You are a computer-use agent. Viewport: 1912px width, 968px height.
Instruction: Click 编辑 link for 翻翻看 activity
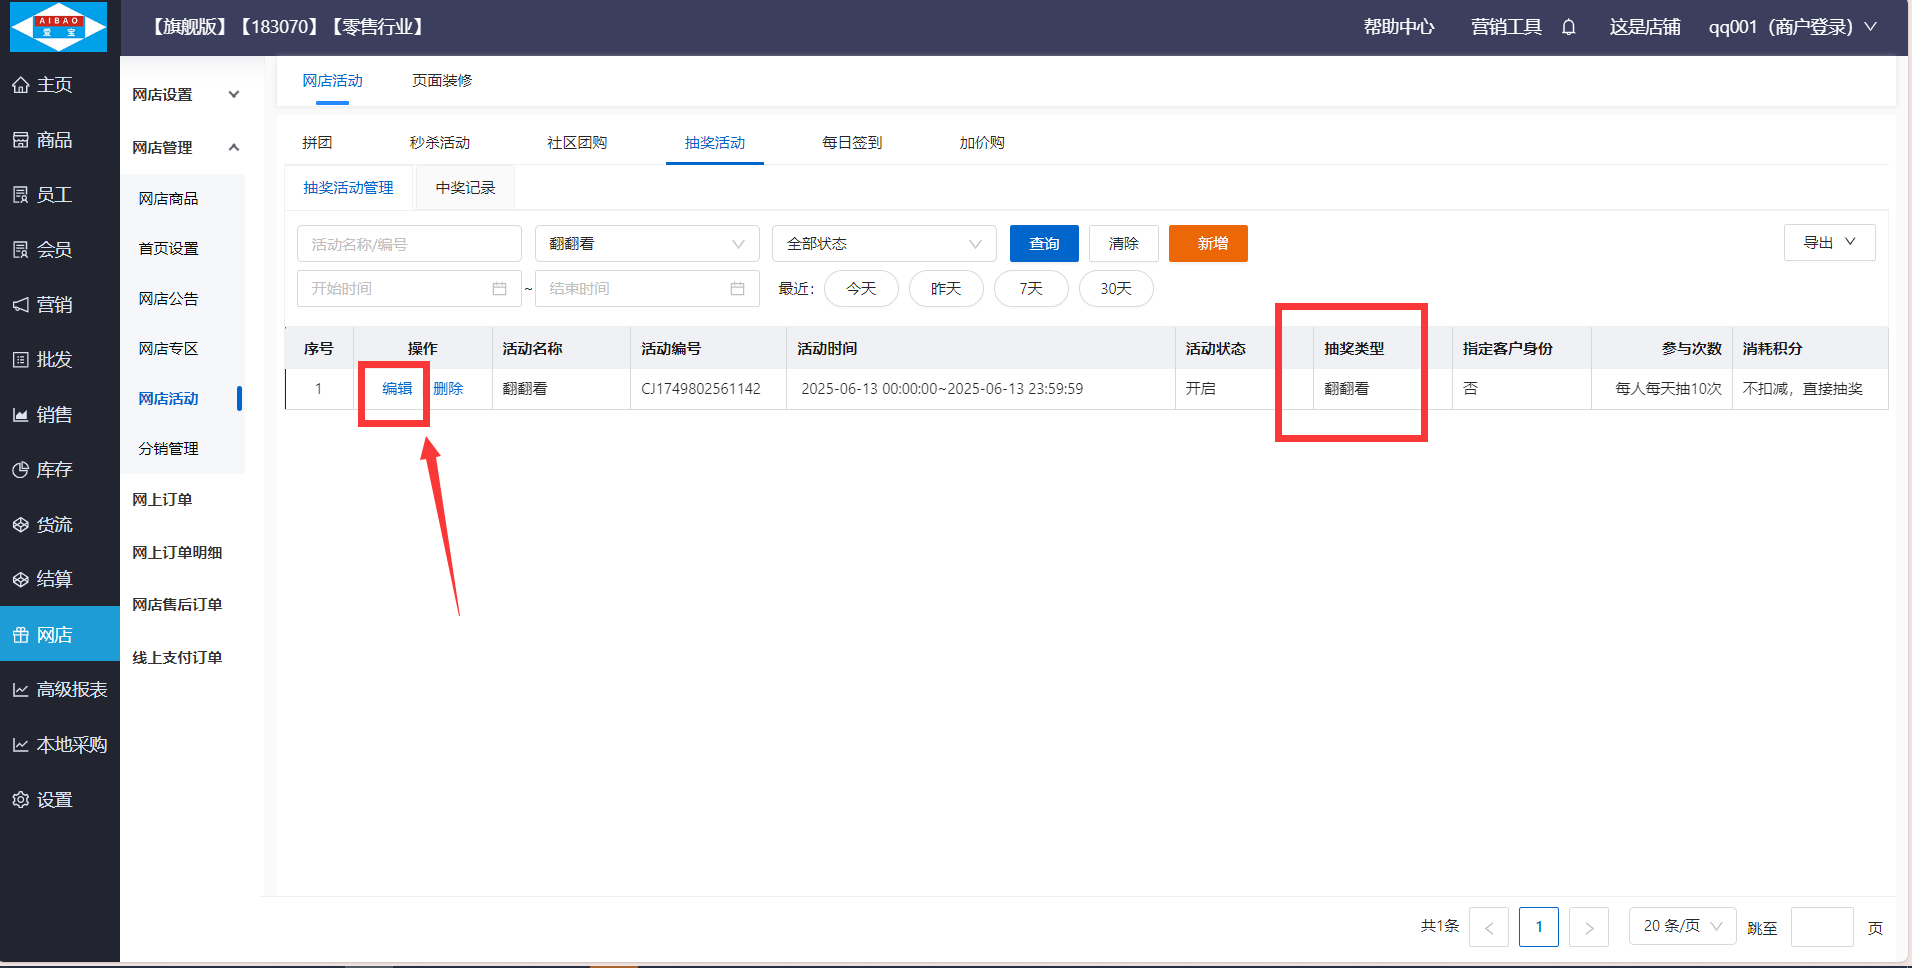396,389
